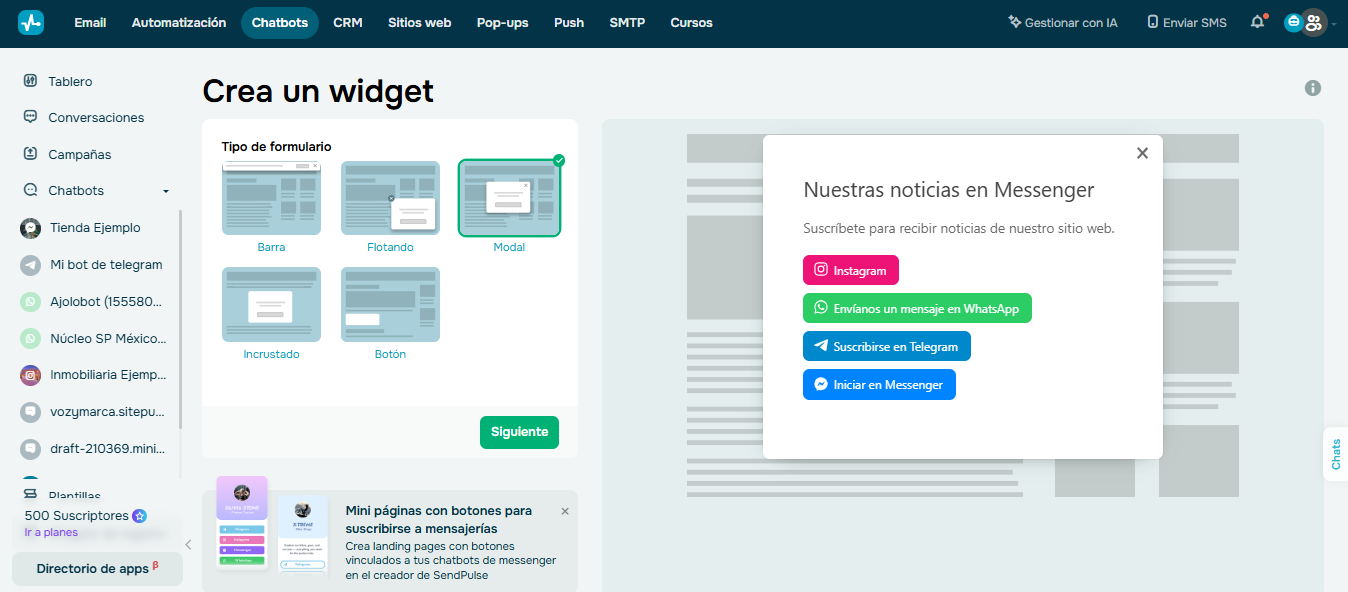Dismiss the Mini páginas promo banner
The width and height of the screenshot is (1348, 592).
pos(565,511)
